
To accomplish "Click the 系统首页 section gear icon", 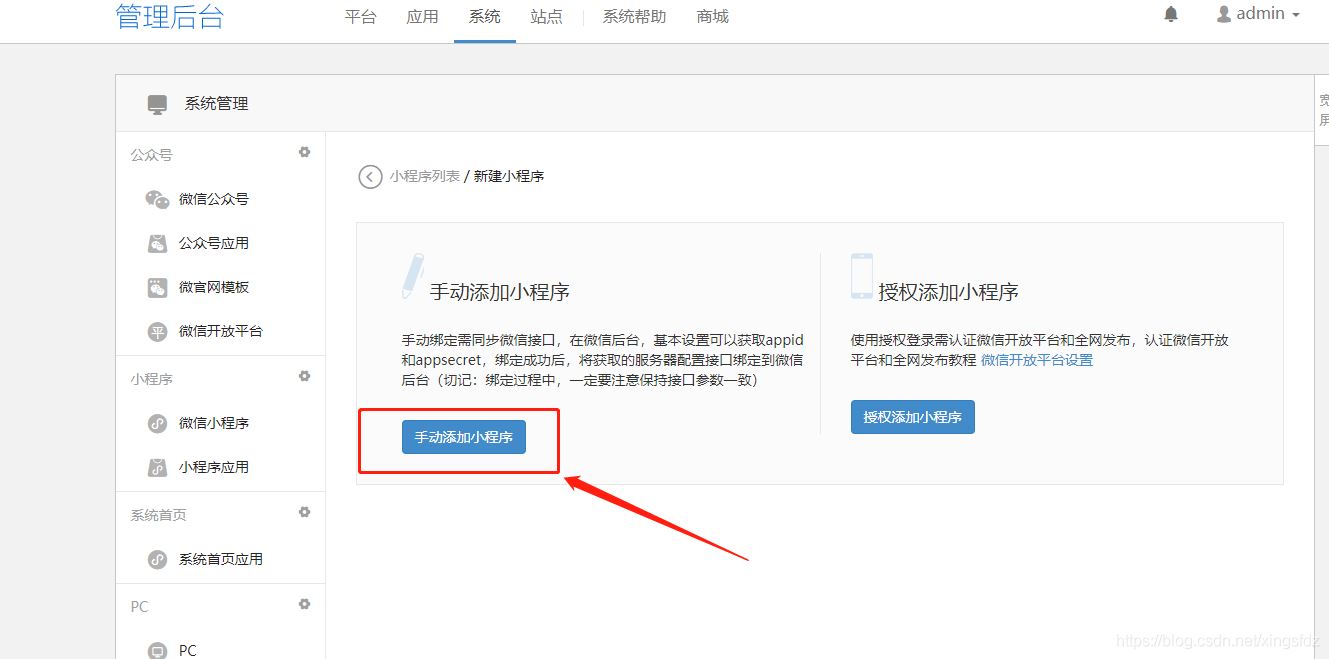I will (305, 512).
